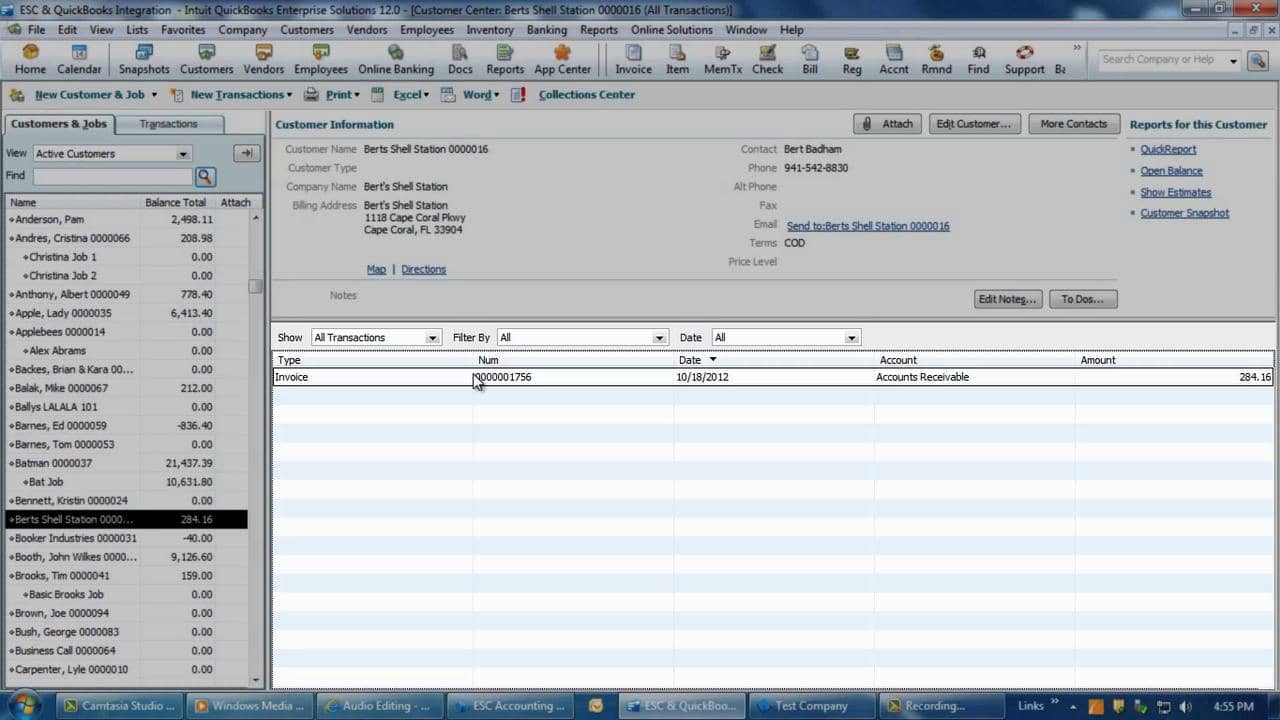Viewport: 1280px width, 720px height.
Task: Open the Vendors toolbar icon
Action: point(264,59)
